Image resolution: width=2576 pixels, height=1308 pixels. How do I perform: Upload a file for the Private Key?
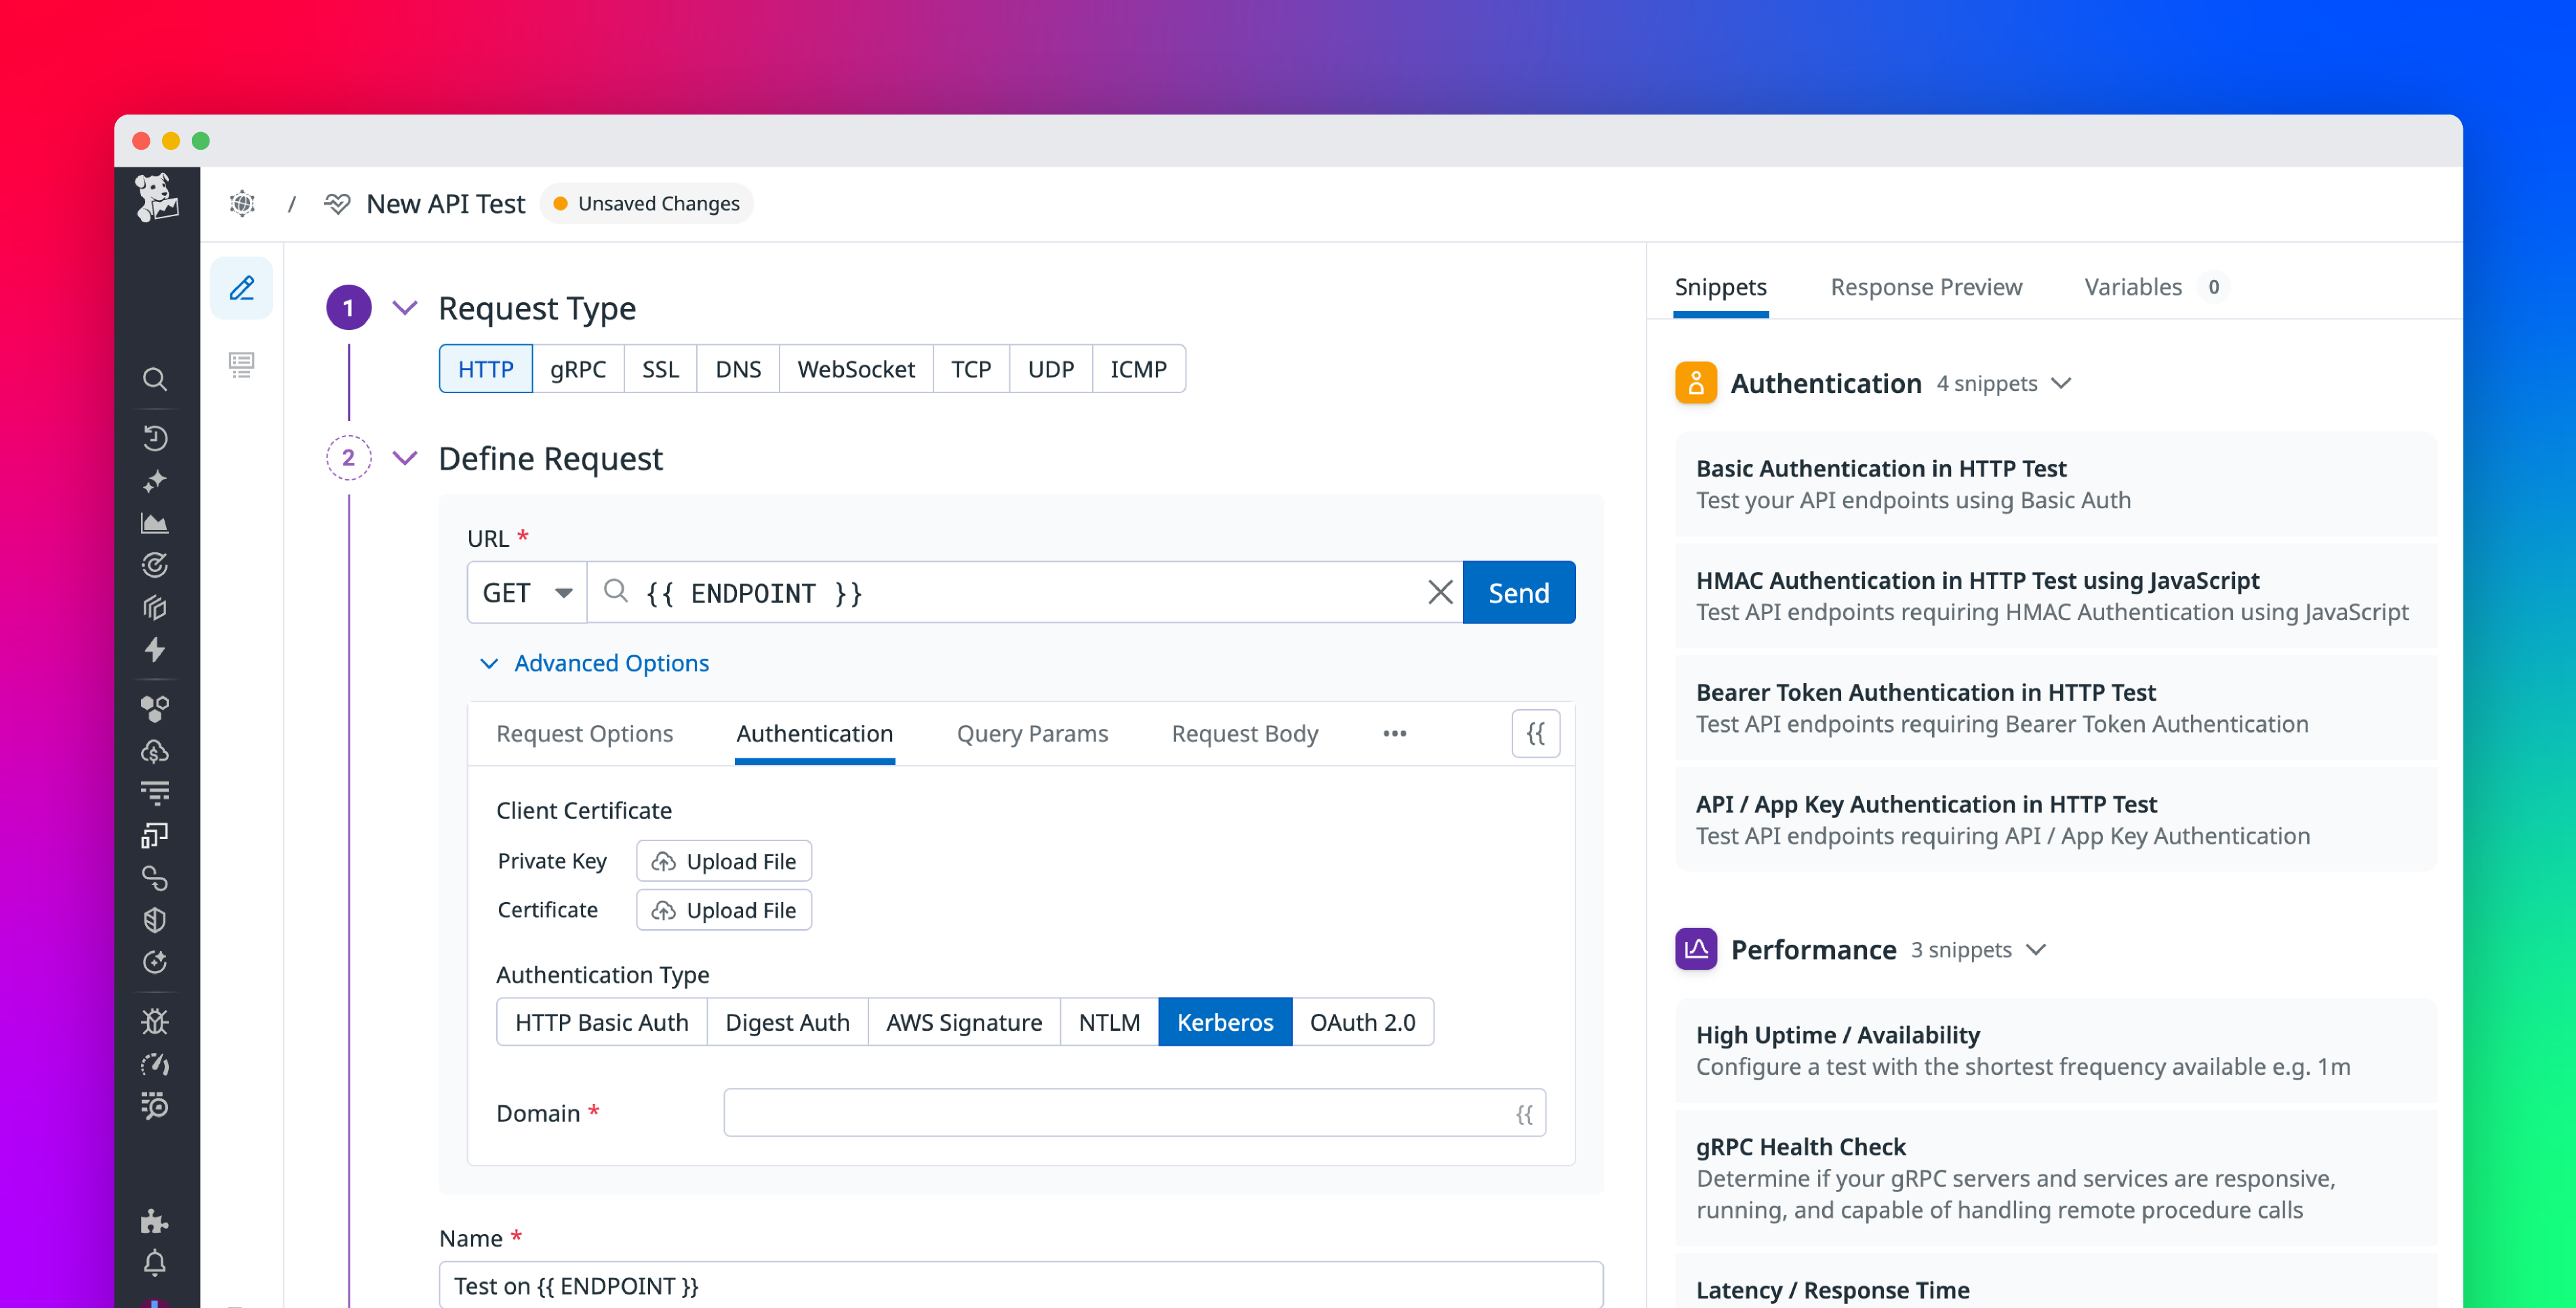click(723, 860)
